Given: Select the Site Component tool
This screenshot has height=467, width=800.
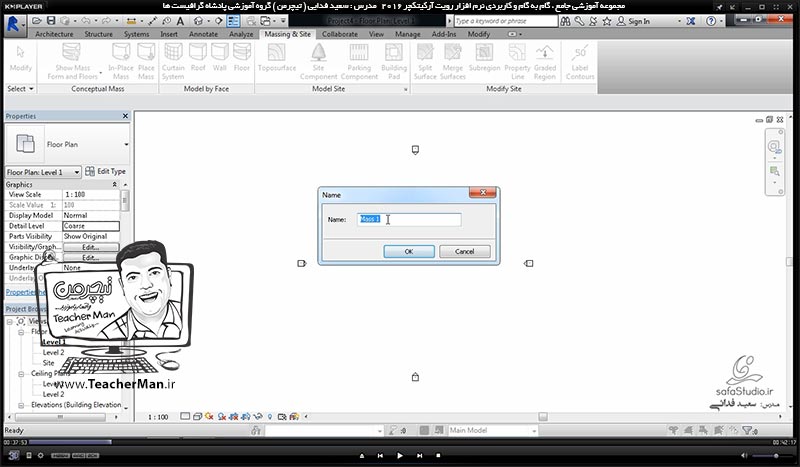Looking at the screenshot, I should 318,61.
